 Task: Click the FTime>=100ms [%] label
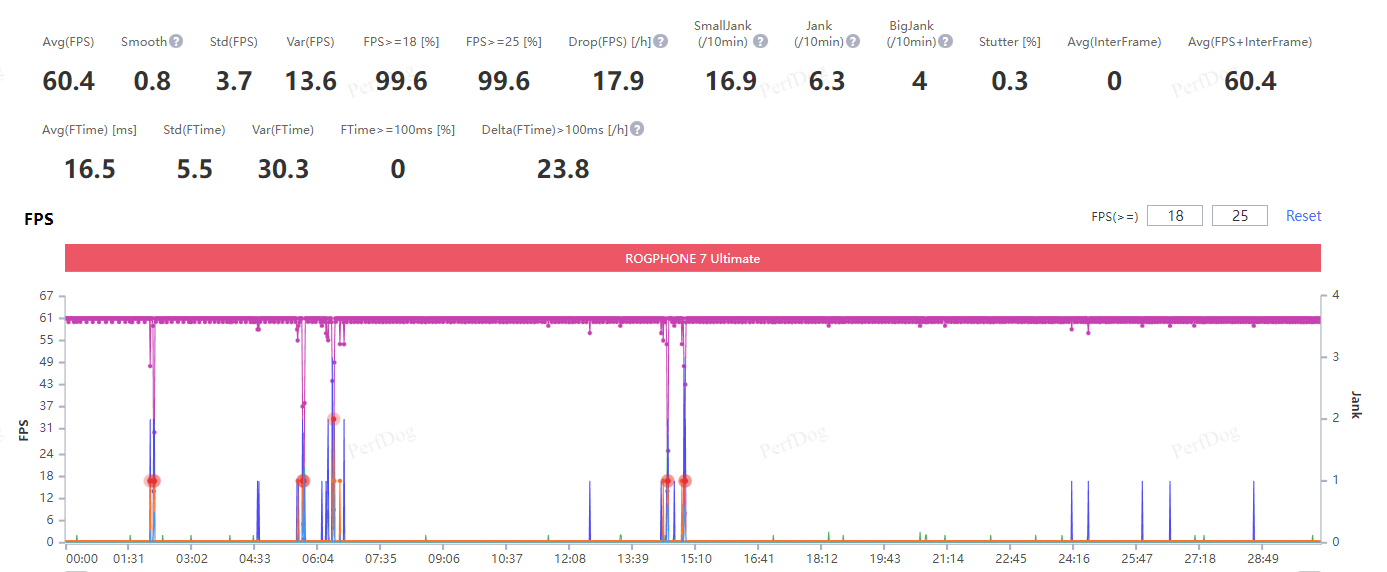[x=398, y=129]
